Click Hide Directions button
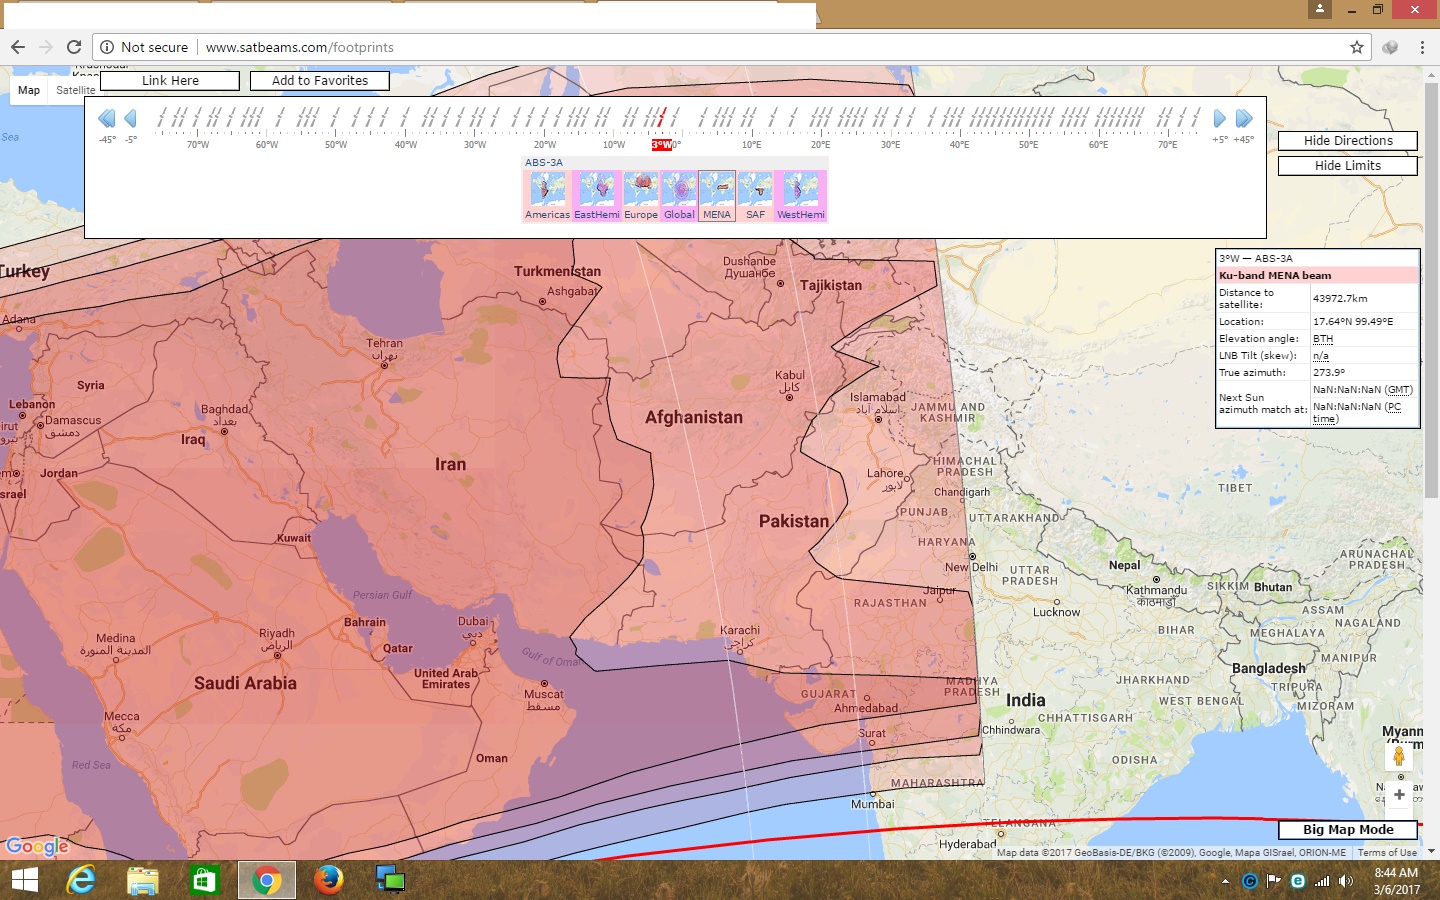The height and width of the screenshot is (900, 1440). click(1348, 141)
